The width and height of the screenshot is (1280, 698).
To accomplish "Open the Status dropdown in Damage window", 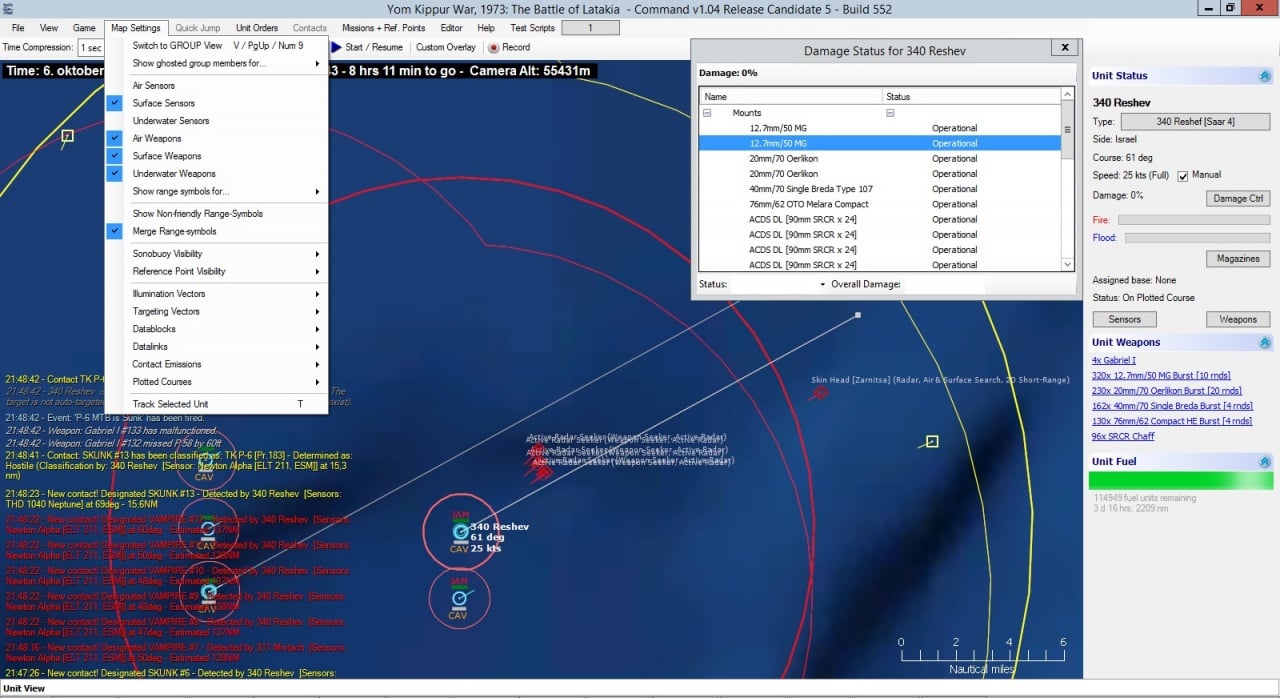I will [780, 285].
